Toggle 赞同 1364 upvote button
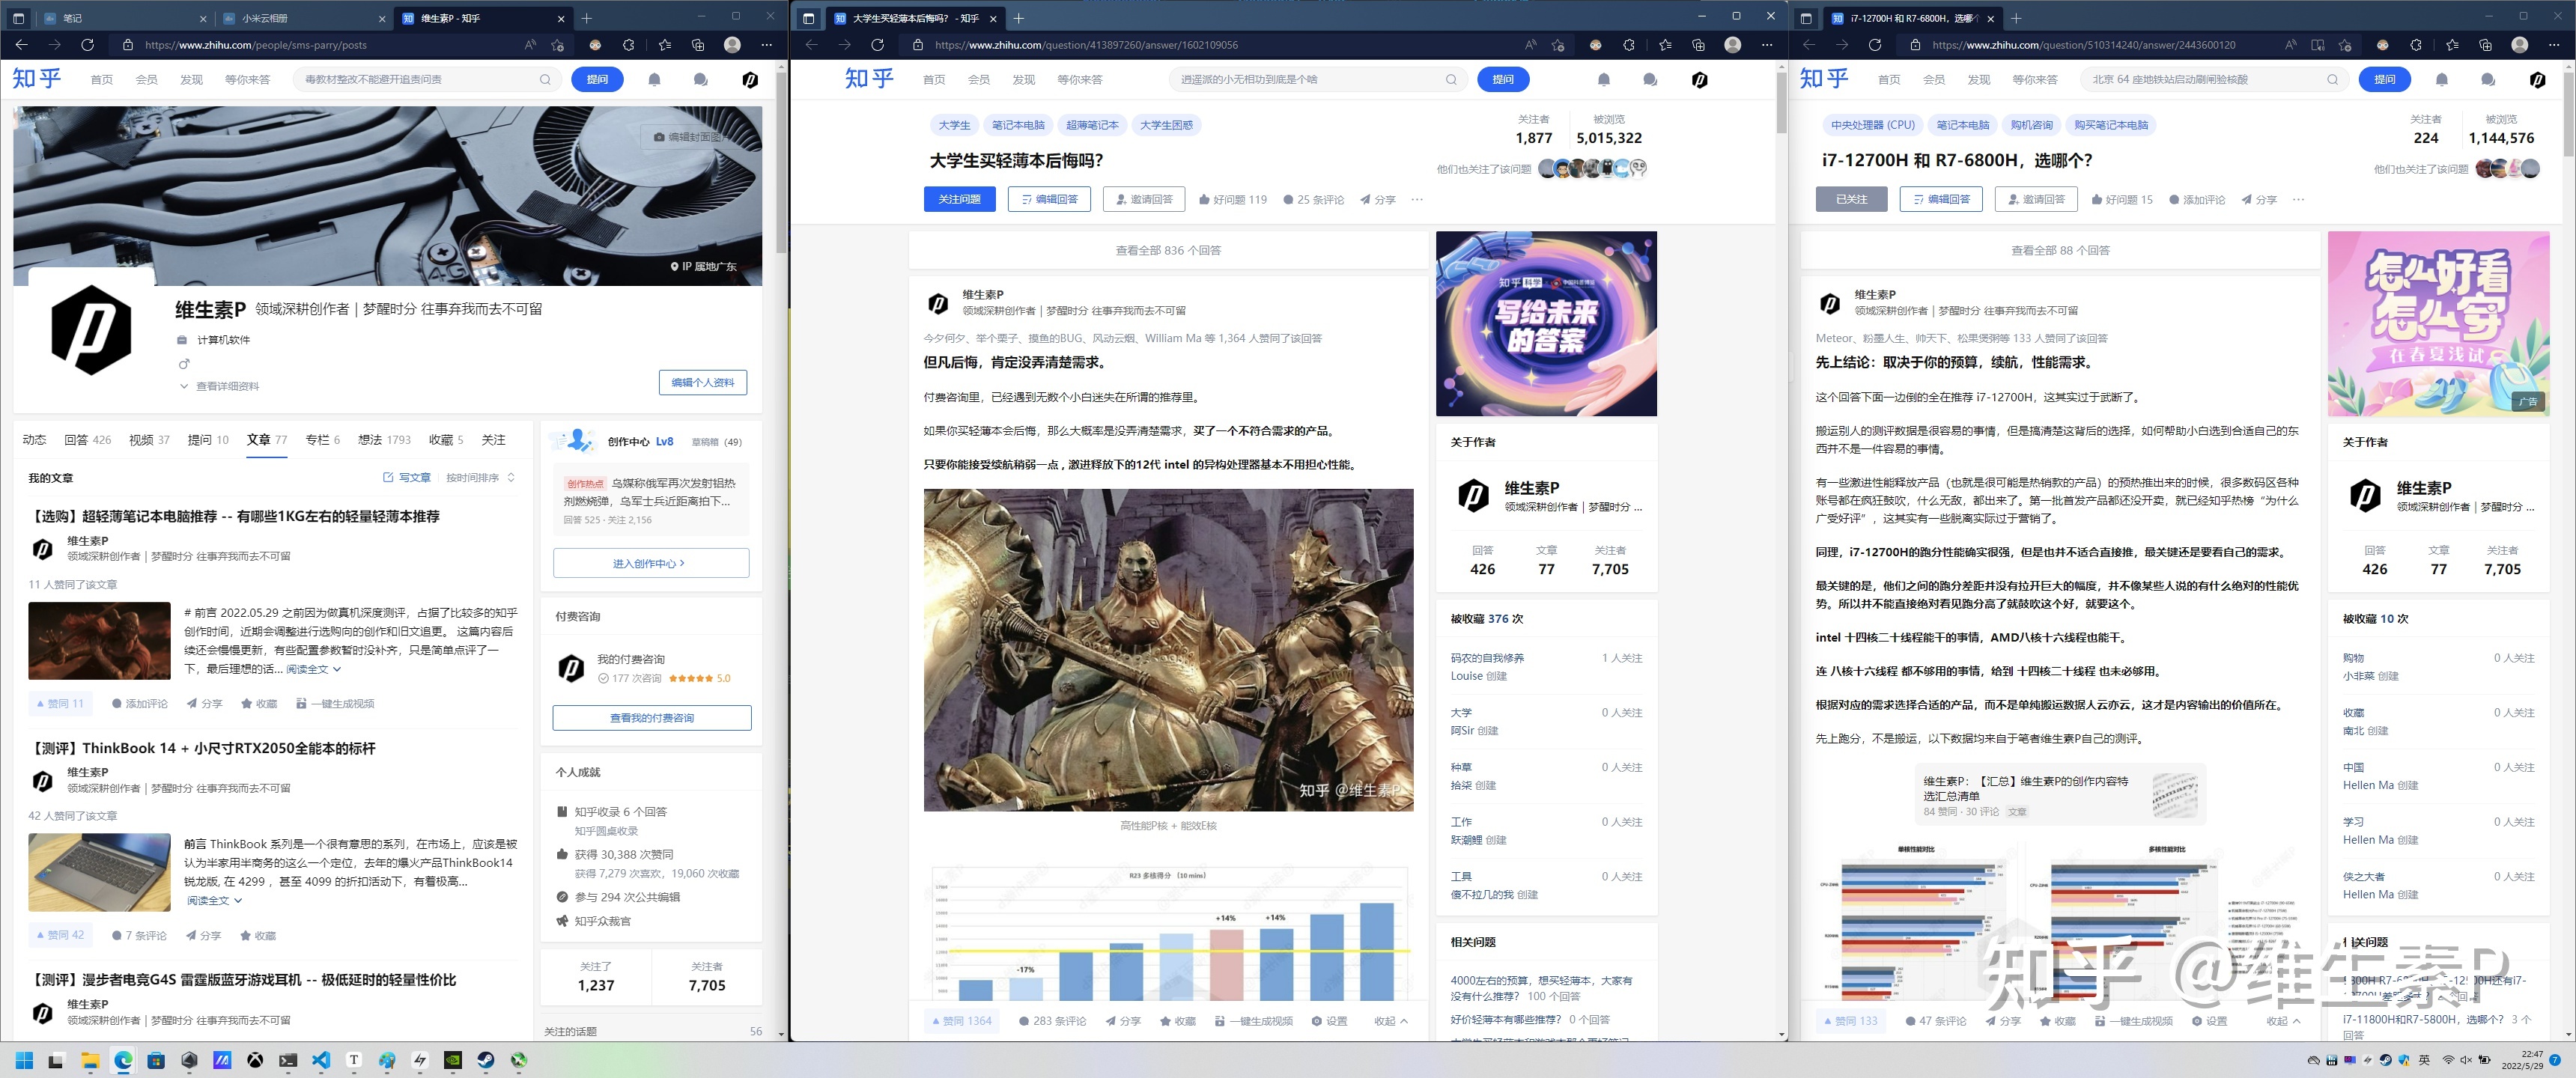 click(x=961, y=1021)
